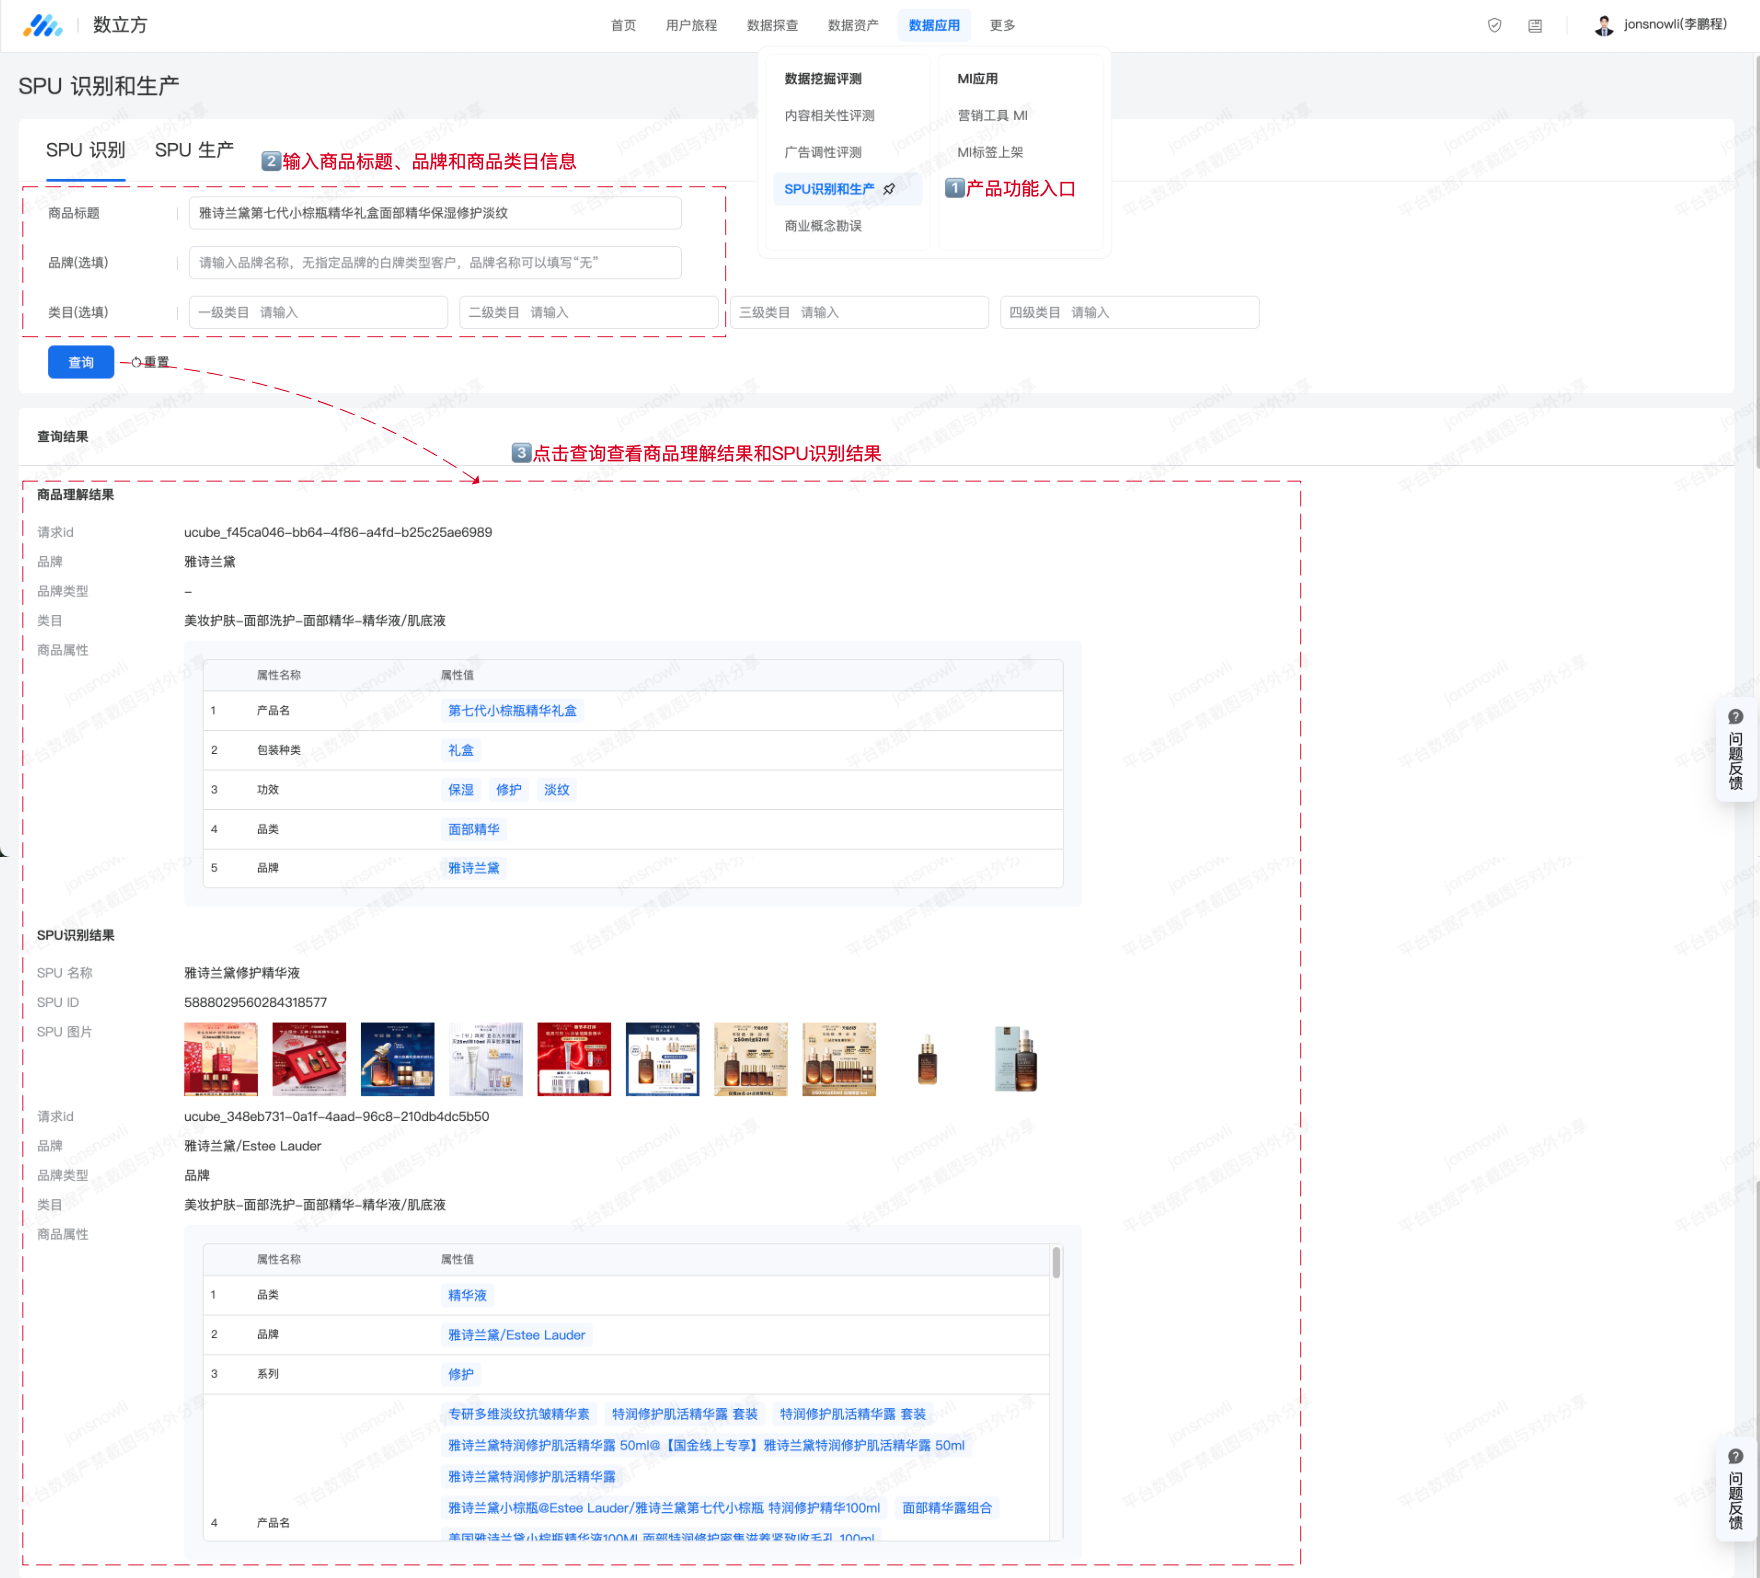This screenshot has width=1760, height=1578.
Task: Select 内容相关性评测 in dropdown menu
Action: (x=829, y=116)
